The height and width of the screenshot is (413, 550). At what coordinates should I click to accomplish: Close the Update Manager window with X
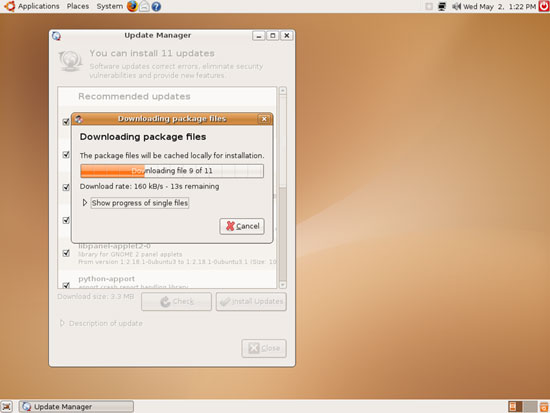(287, 35)
